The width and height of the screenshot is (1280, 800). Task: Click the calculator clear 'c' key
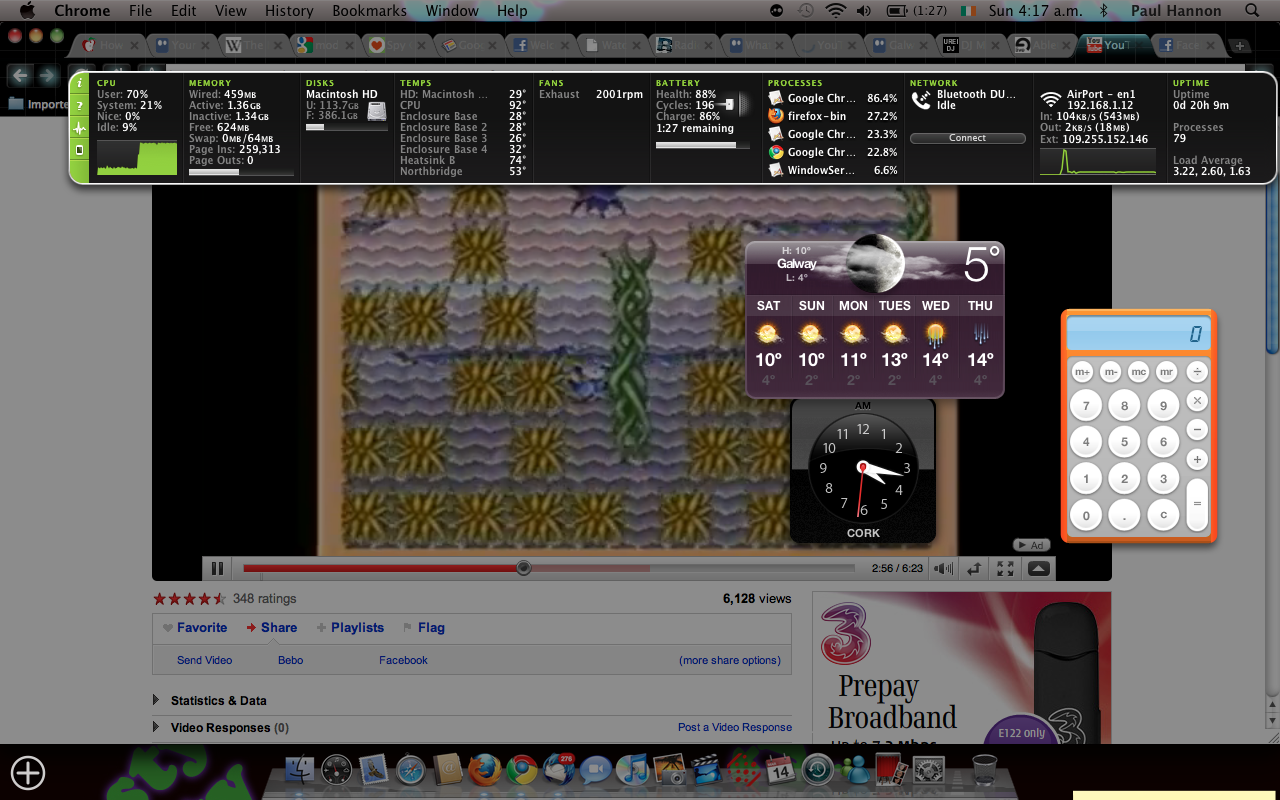tap(1163, 515)
